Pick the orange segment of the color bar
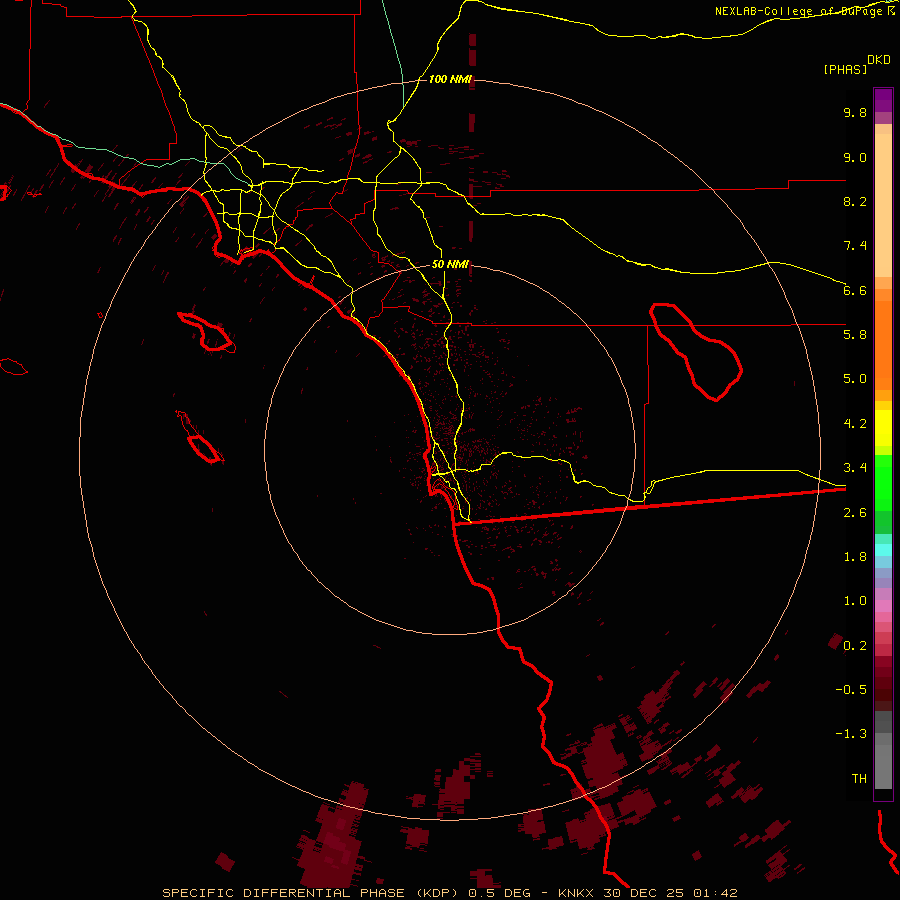The width and height of the screenshot is (900, 900). 883,346
